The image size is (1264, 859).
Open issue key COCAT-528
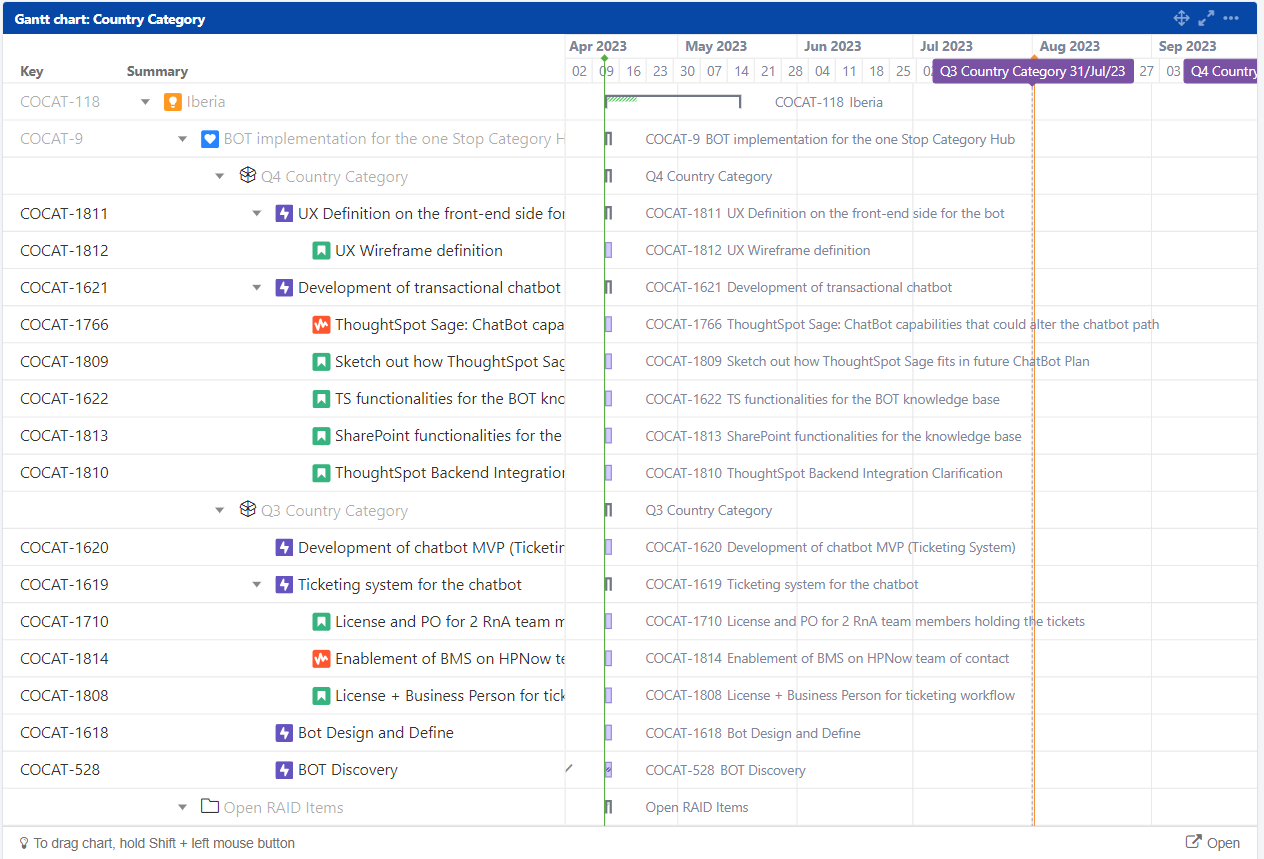tap(60, 770)
